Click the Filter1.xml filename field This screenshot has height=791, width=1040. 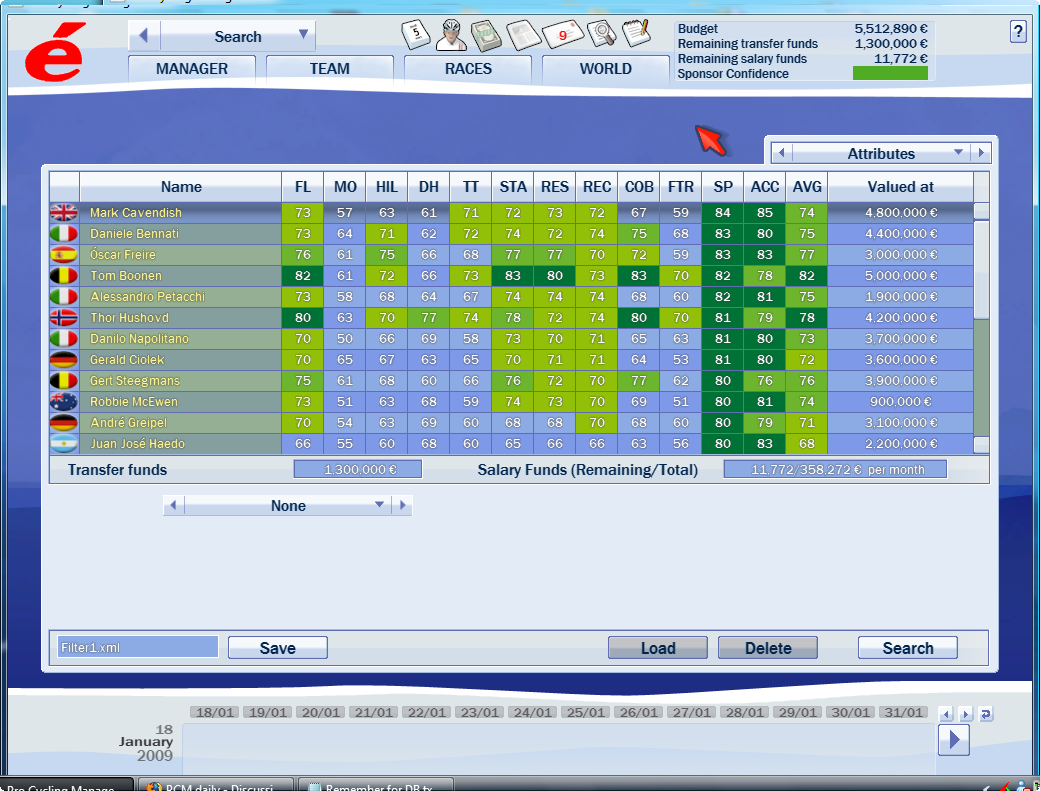(137, 648)
